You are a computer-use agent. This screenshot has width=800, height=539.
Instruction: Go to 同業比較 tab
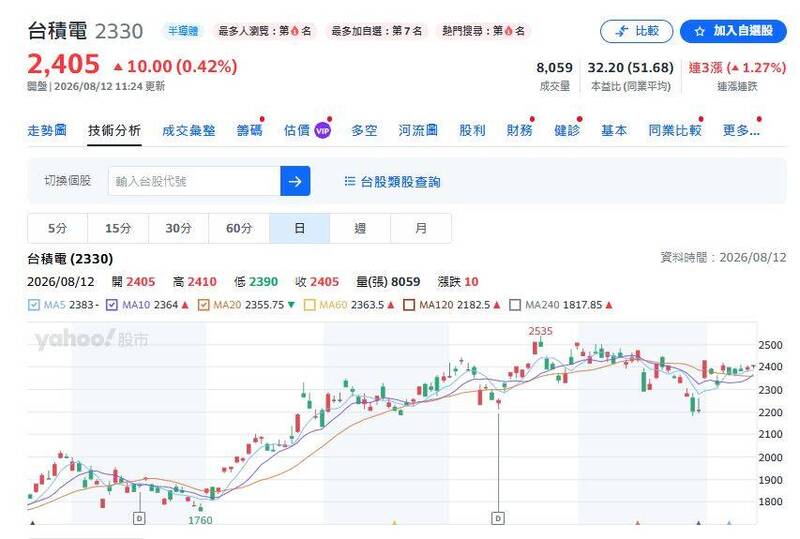click(x=675, y=131)
